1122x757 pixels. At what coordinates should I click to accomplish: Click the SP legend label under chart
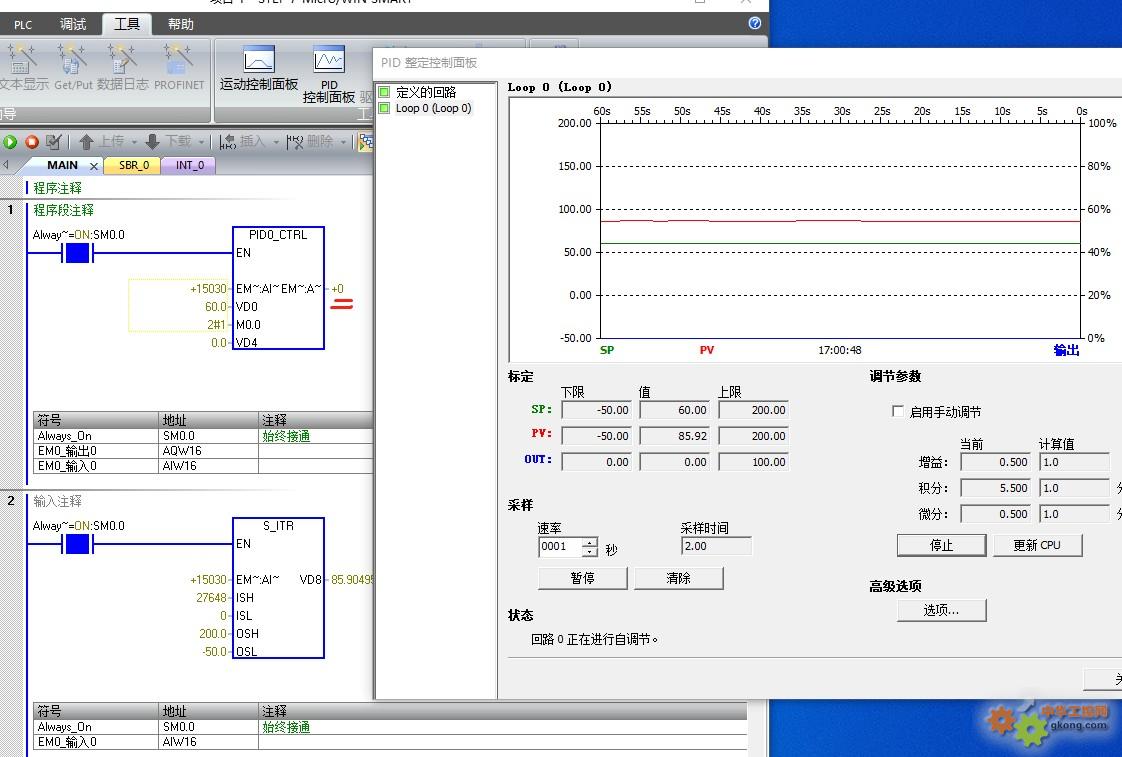coord(607,350)
